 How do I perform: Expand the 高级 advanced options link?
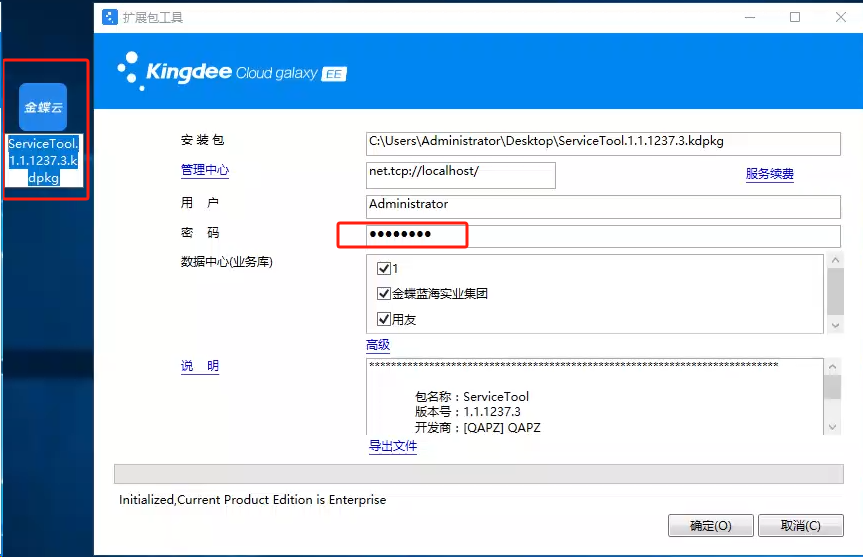coord(378,345)
